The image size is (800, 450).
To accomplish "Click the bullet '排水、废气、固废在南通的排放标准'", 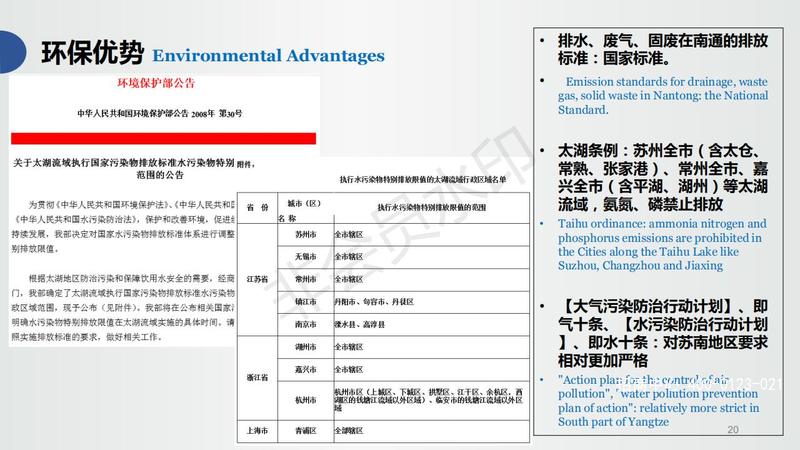I will click(x=663, y=49).
